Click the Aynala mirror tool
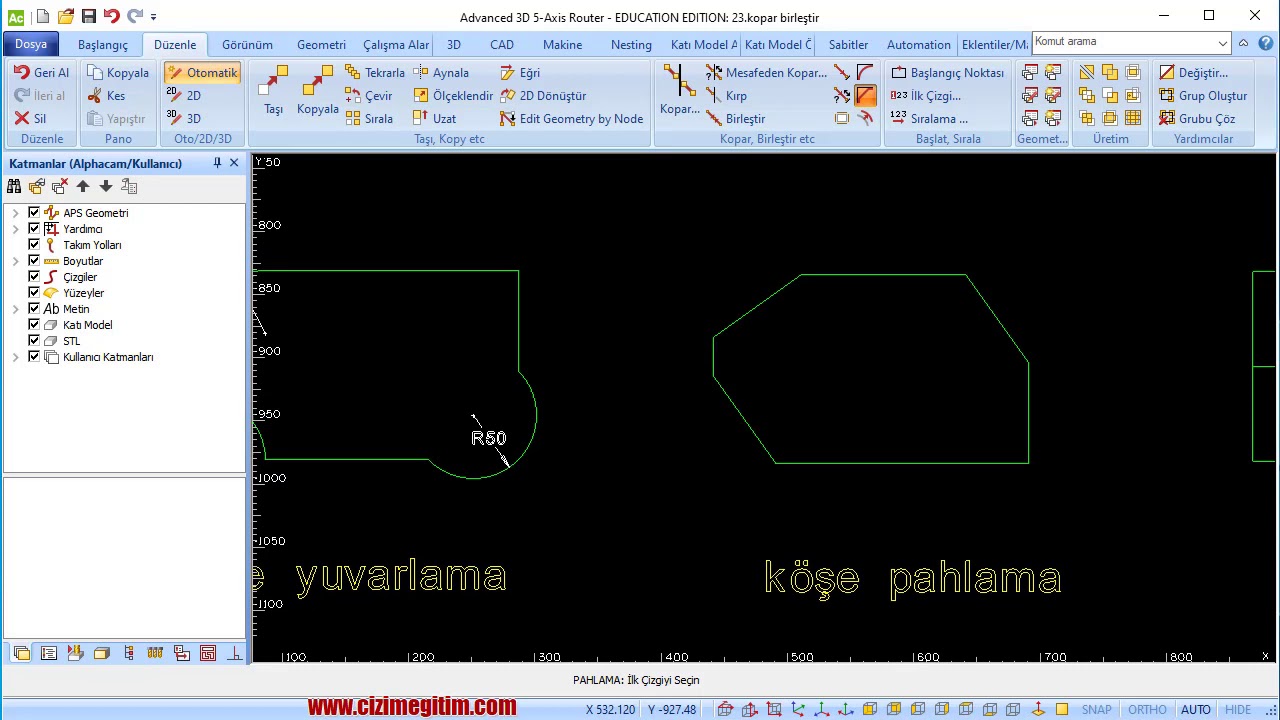The width and height of the screenshot is (1280, 720). point(441,73)
